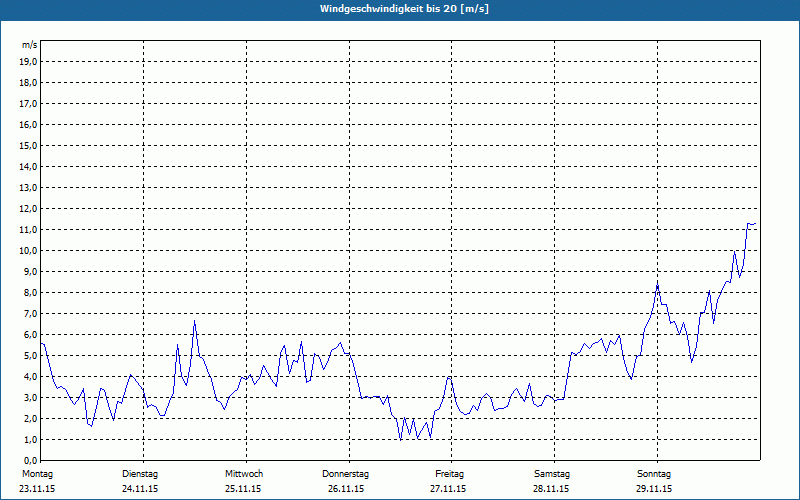Click the '3,0' axis label
Viewport: 800px width, 500px height.
click(30, 397)
